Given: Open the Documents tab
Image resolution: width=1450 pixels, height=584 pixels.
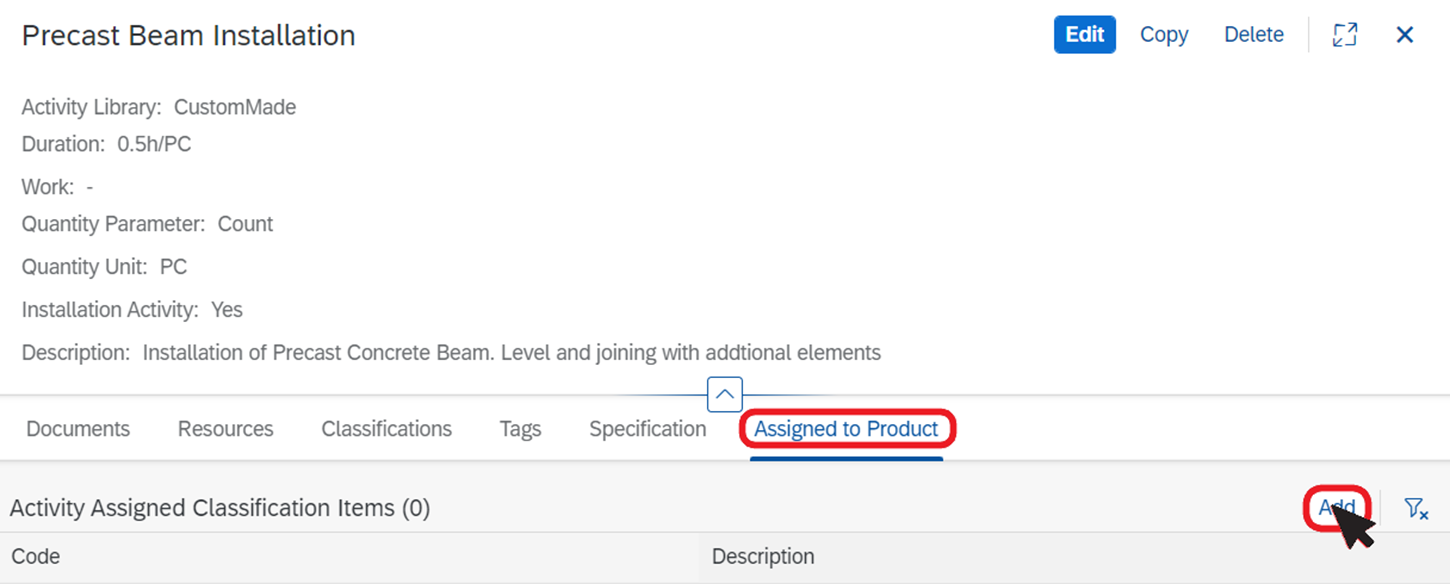Looking at the screenshot, I should (78, 429).
